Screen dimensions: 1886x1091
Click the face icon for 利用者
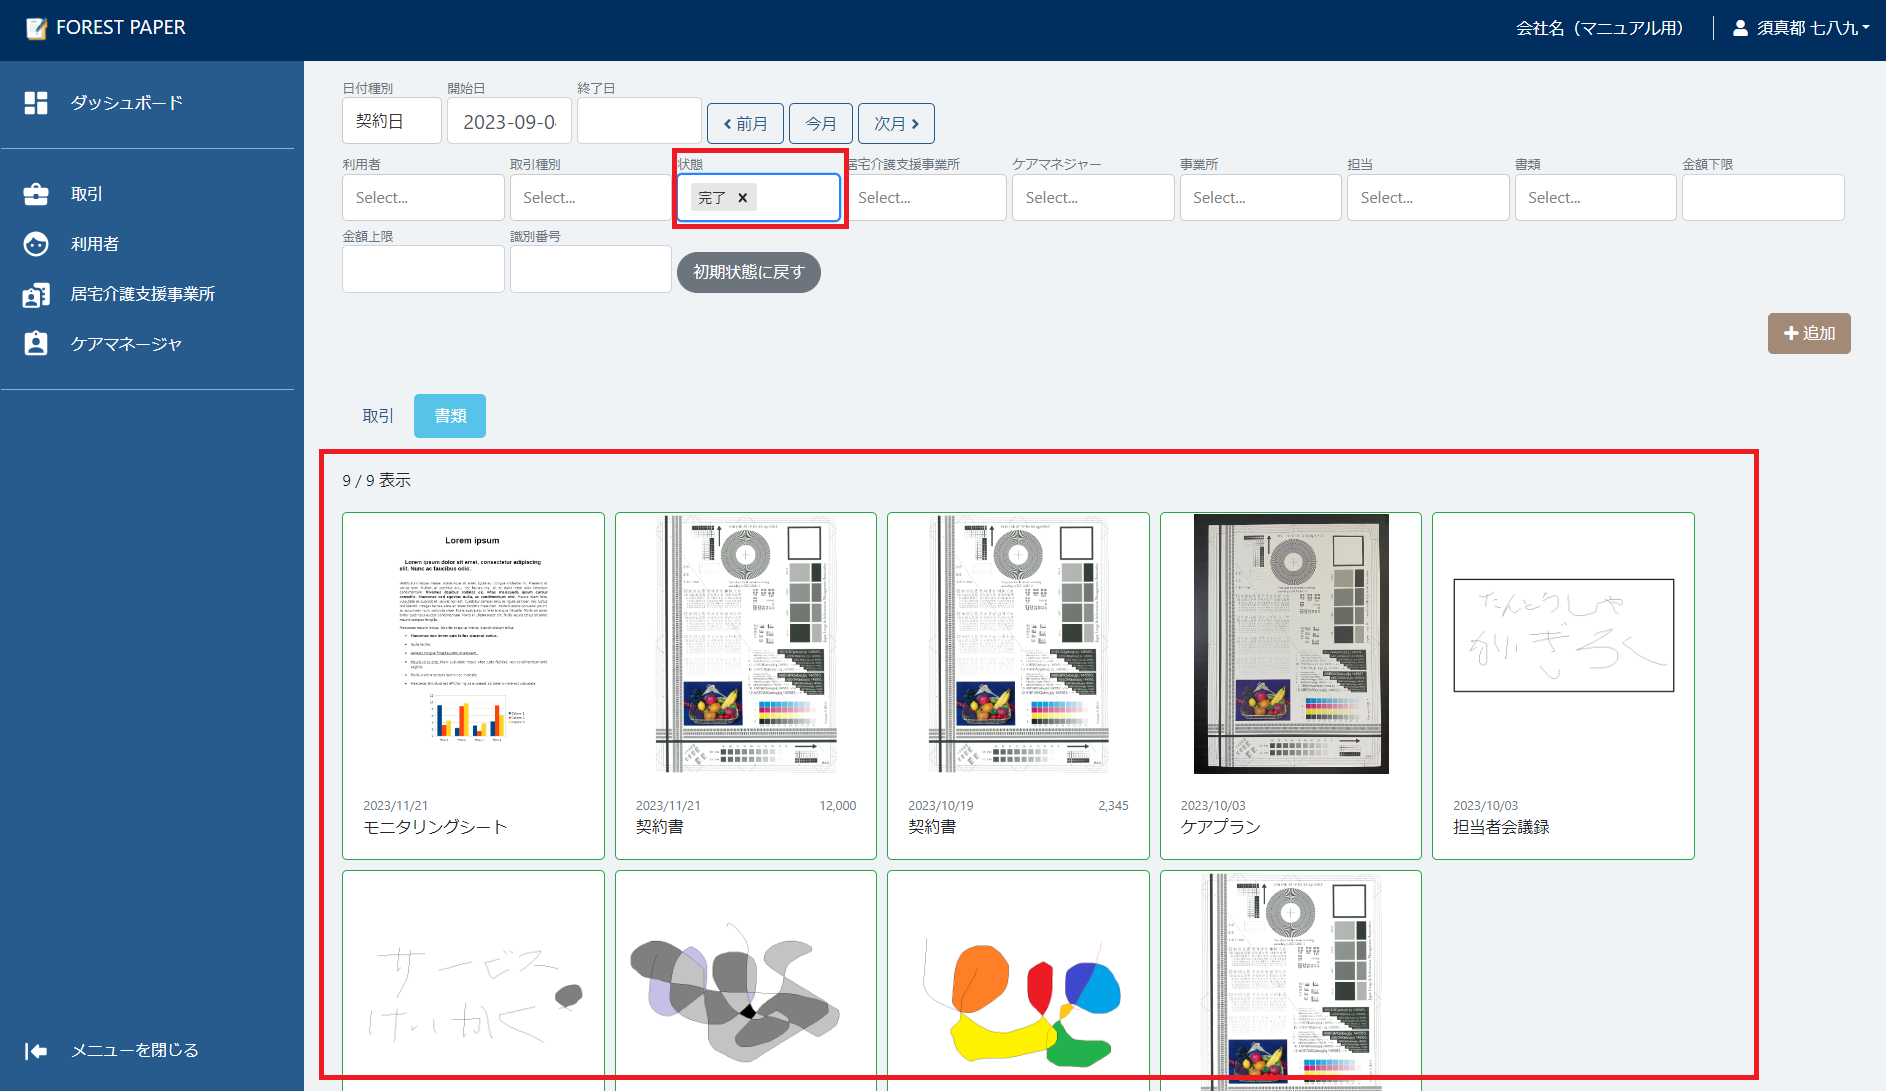36,244
